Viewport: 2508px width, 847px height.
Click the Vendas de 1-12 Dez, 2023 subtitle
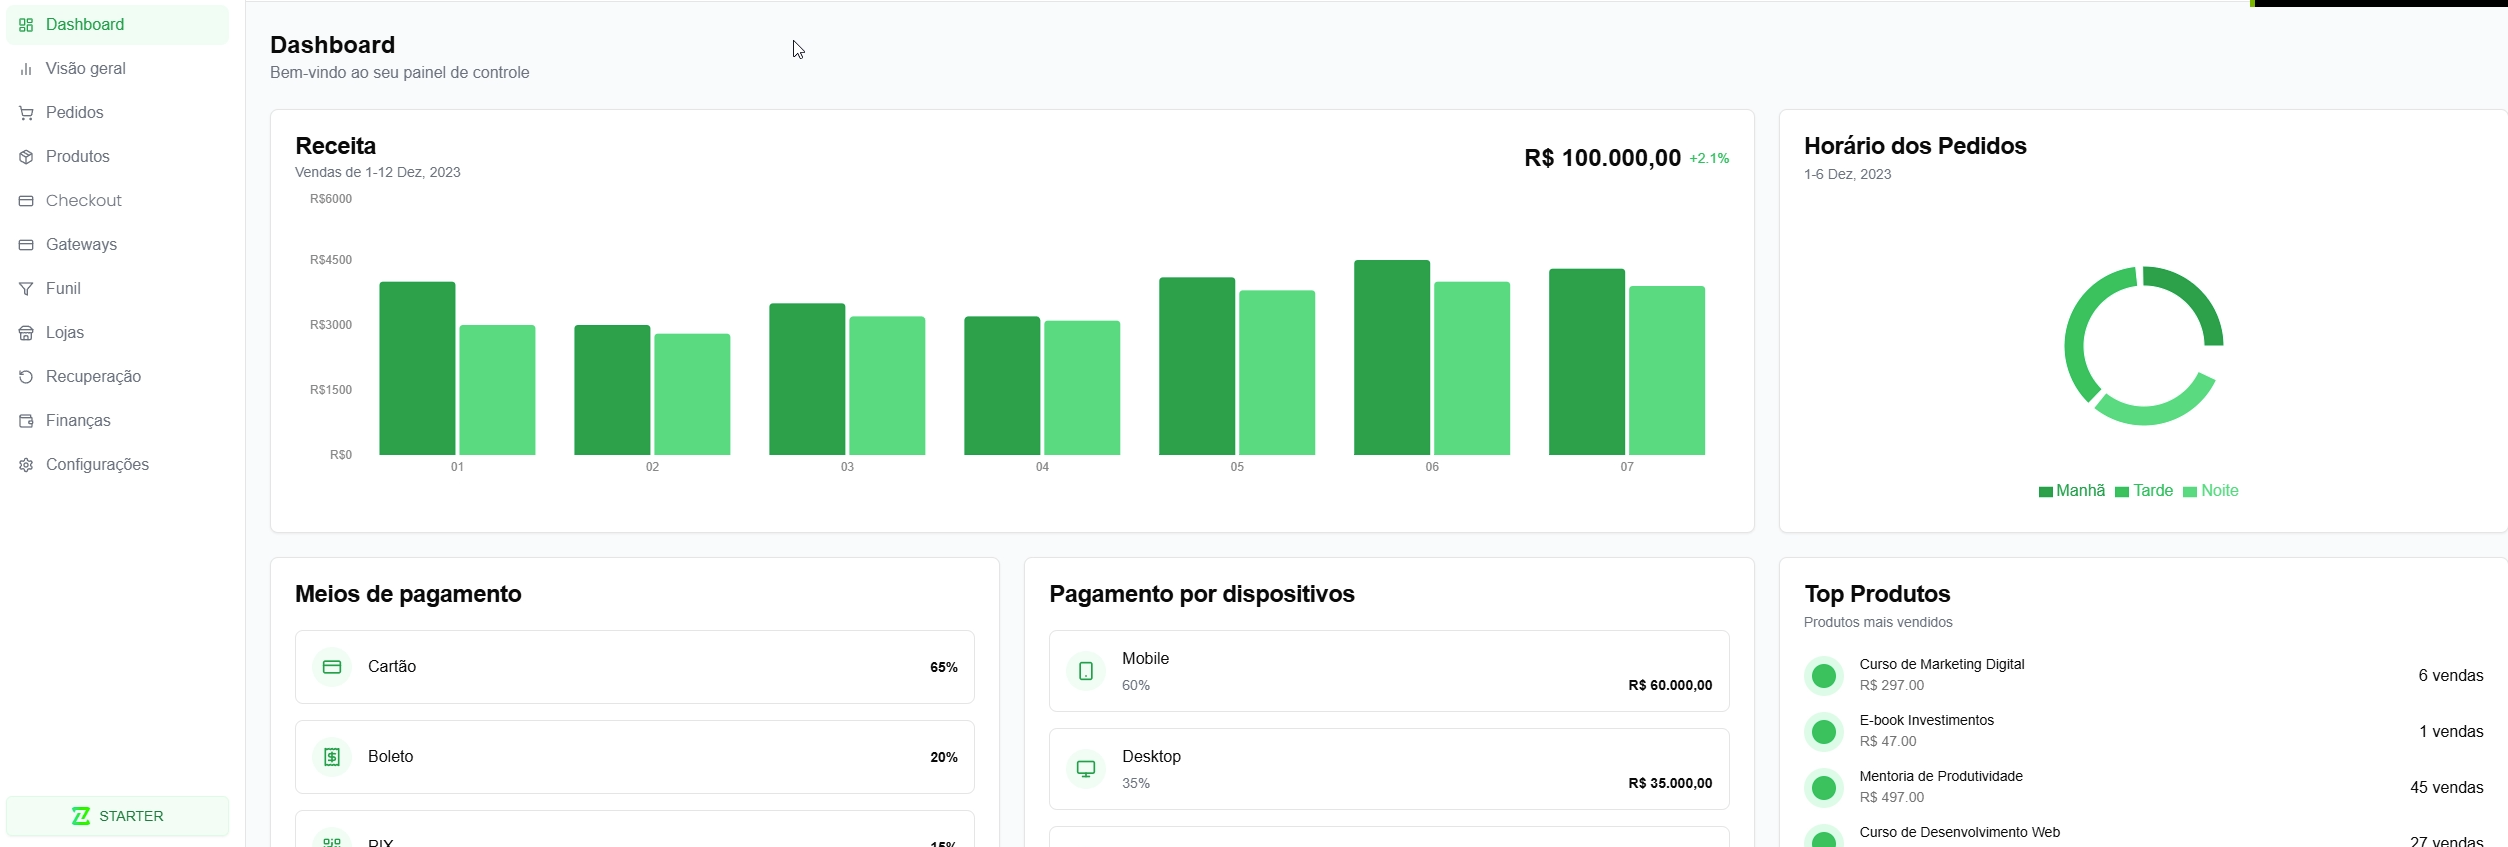(x=378, y=172)
